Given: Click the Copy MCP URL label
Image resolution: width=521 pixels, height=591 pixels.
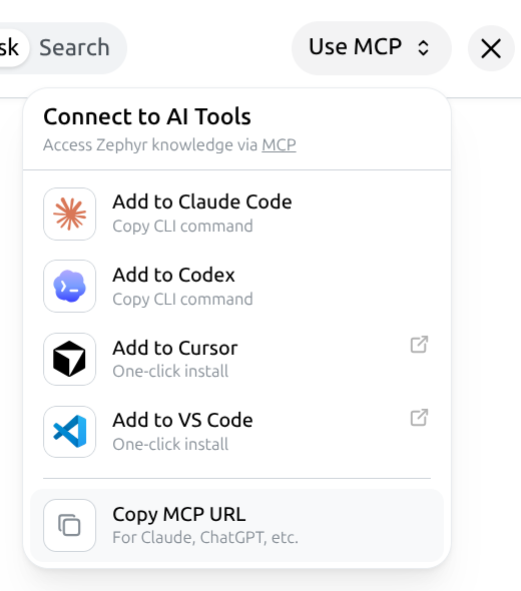Looking at the screenshot, I should 179,514.
